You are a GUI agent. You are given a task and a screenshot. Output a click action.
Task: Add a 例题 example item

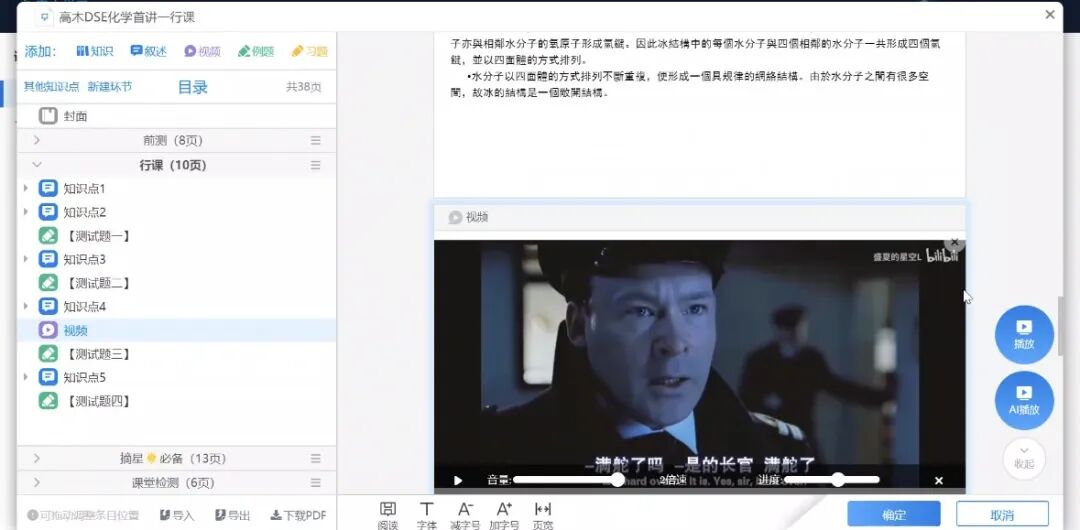click(x=256, y=51)
